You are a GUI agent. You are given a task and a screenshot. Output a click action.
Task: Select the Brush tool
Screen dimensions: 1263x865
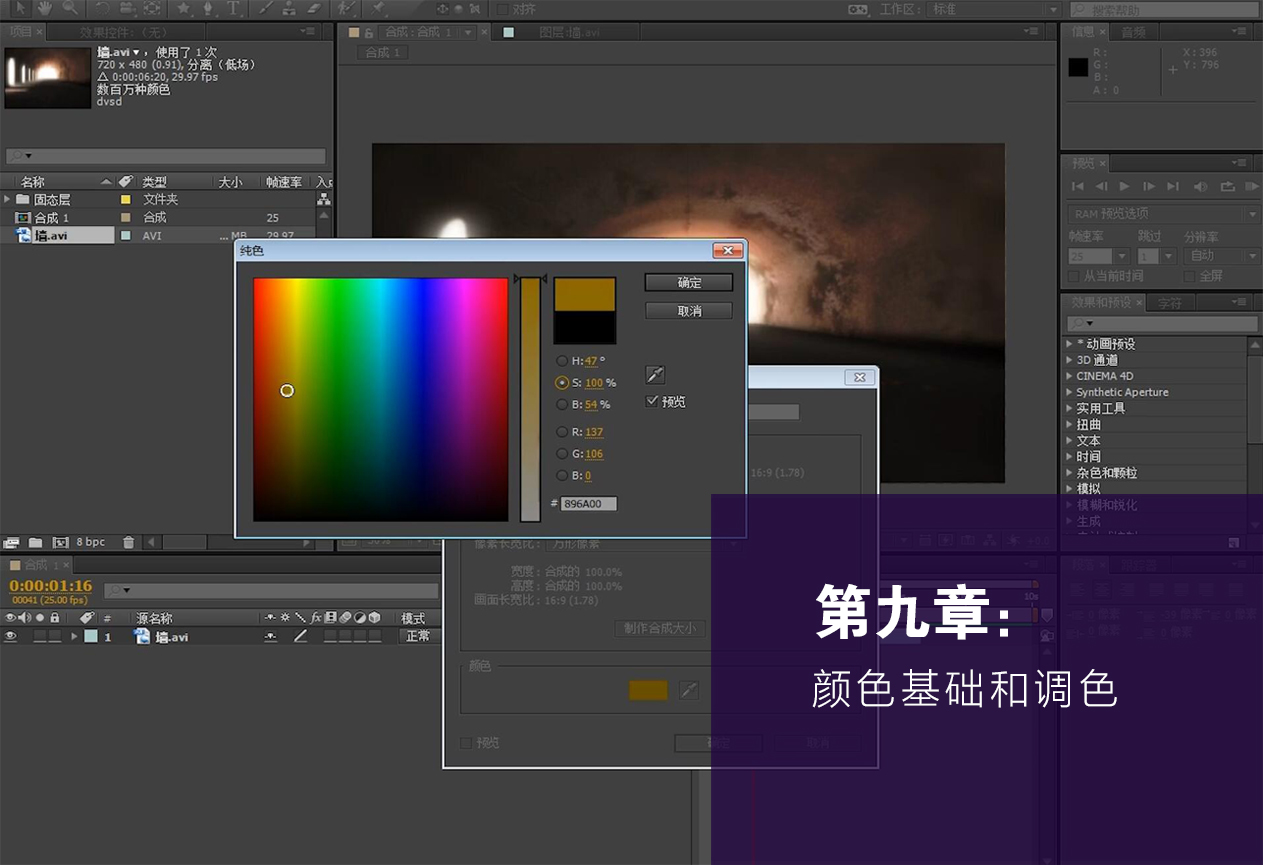tap(265, 8)
